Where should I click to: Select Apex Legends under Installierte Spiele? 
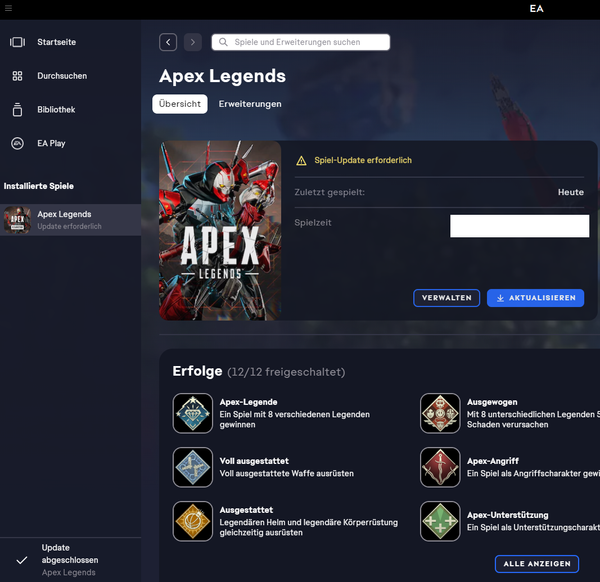(70, 220)
